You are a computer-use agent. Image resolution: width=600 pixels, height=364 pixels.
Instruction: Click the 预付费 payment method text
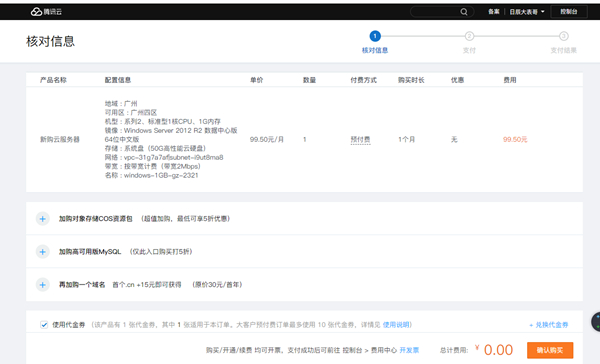(x=360, y=140)
